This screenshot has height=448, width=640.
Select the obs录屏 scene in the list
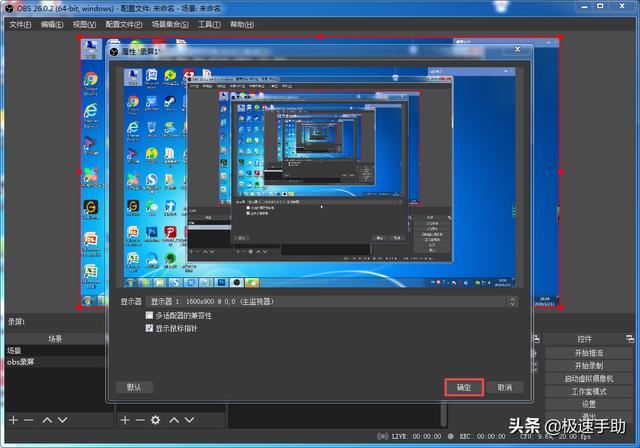coord(21,363)
